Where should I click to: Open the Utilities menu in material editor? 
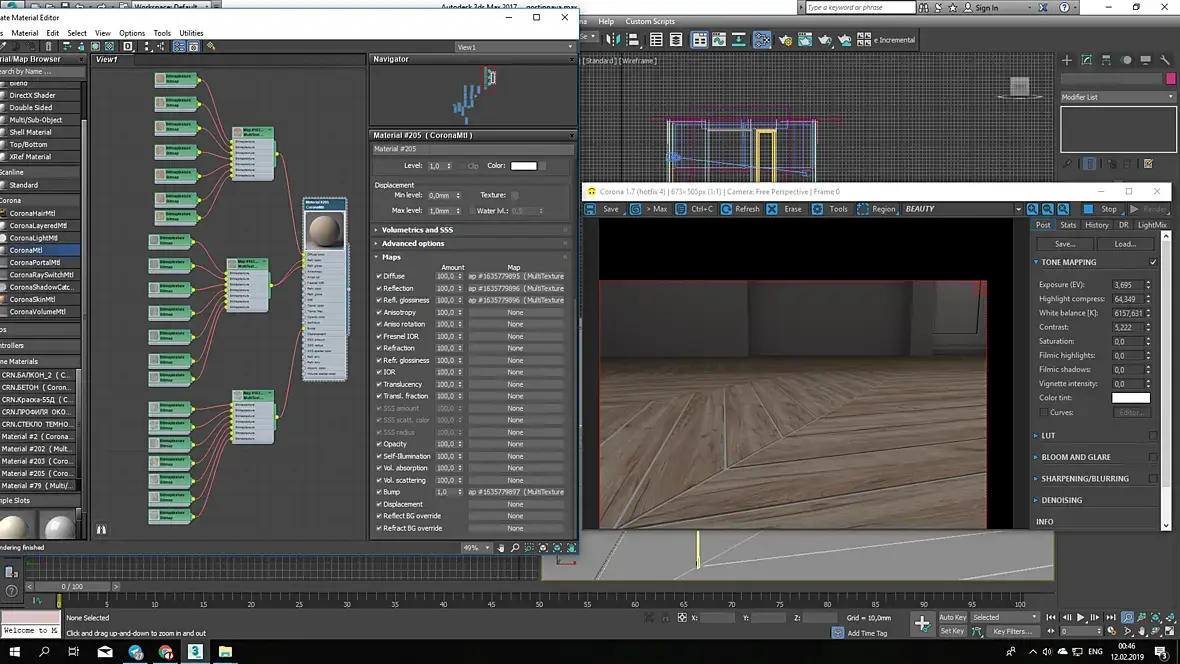pos(190,33)
